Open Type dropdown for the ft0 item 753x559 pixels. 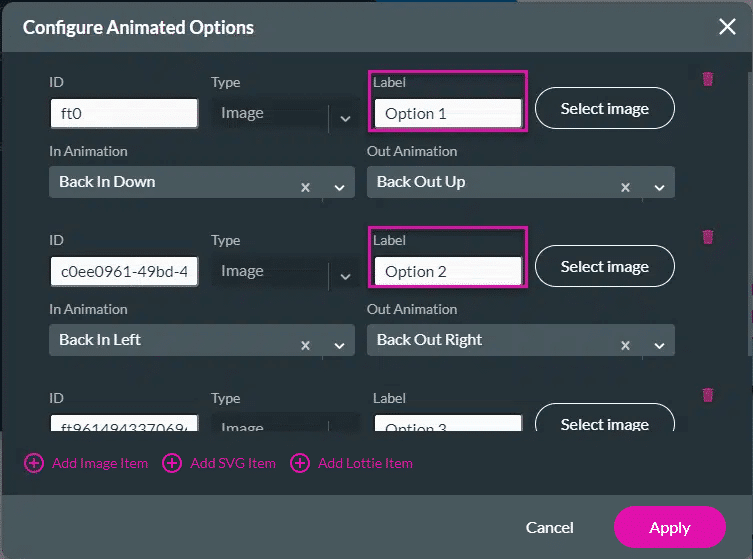point(345,118)
